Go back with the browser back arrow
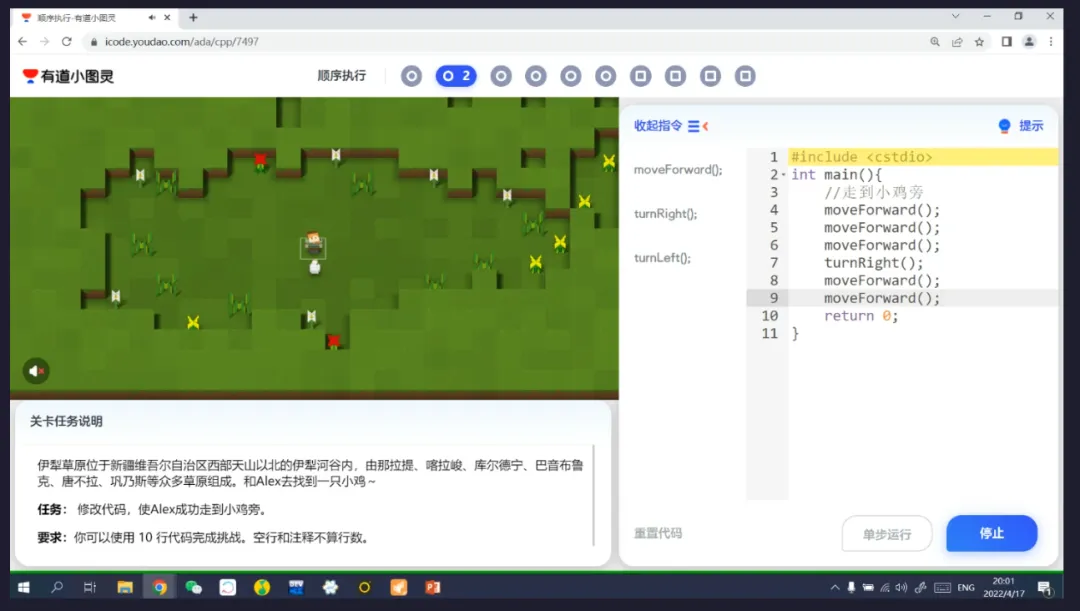The height and width of the screenshot is (611, 1080). (22, 42)
